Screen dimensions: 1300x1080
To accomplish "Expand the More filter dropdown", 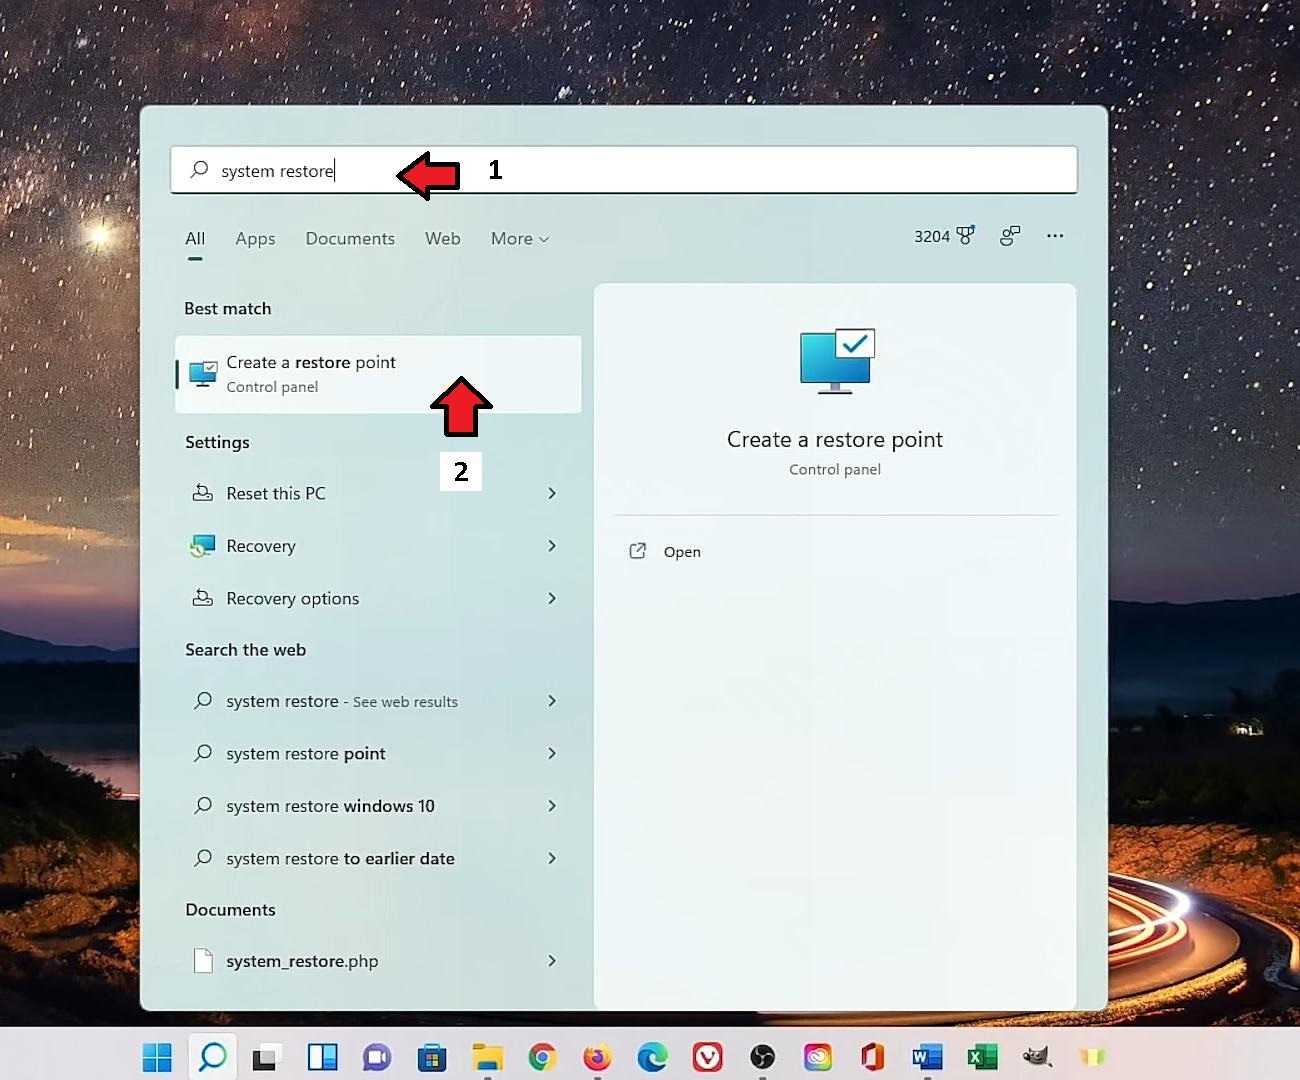I will (x=519, y=239).
